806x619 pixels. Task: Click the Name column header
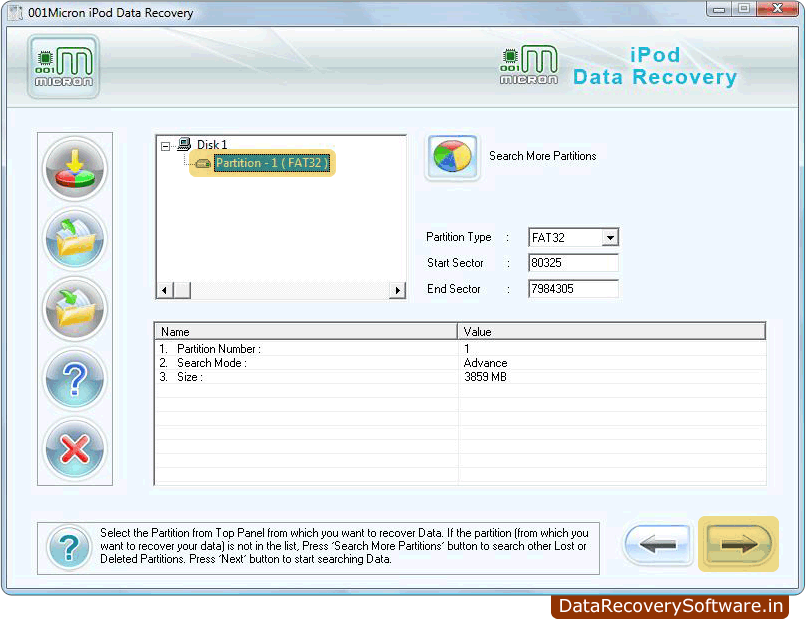pos(306,332)
